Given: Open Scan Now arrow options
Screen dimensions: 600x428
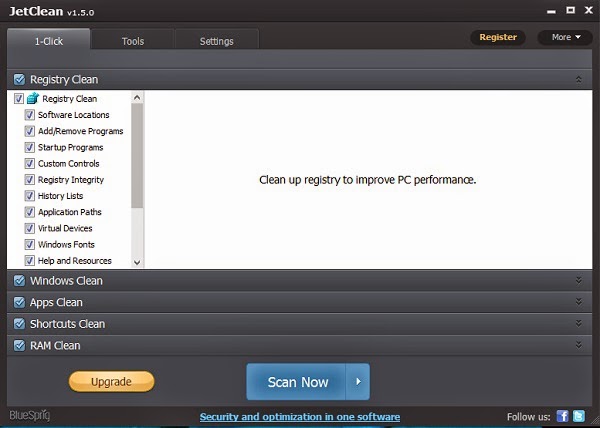Looking at the screenshot, I should [358, 381].
